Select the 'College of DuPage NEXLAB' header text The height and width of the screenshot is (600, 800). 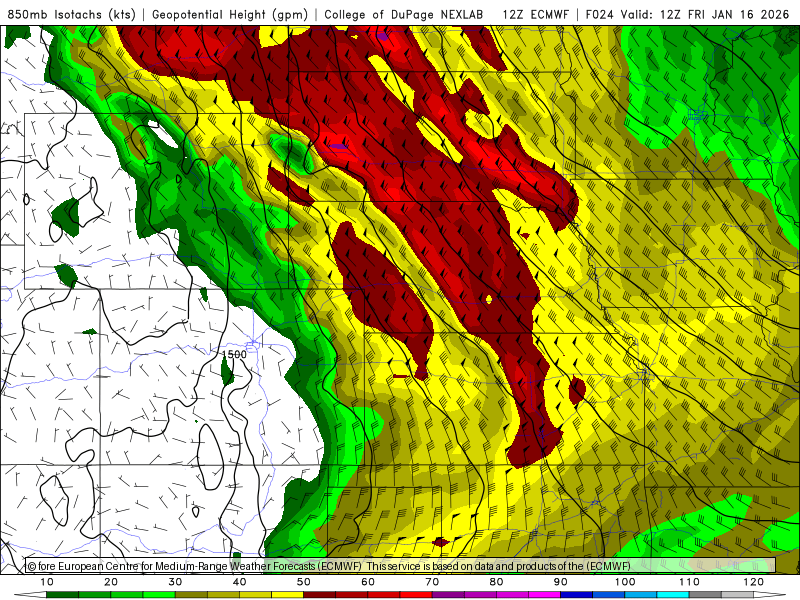404,14
